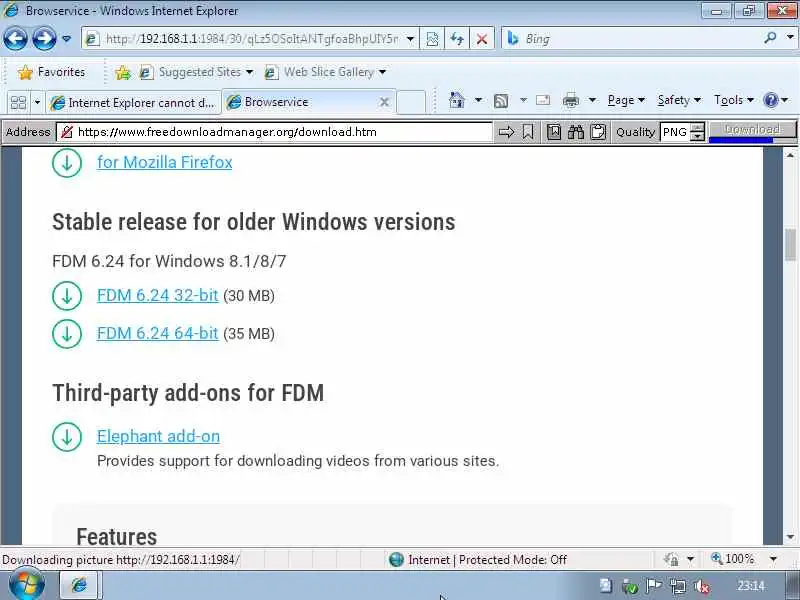The height and width of the screenshot is (600, 800).
Task: Open the Page menu
Action: (x=626, y=101)
